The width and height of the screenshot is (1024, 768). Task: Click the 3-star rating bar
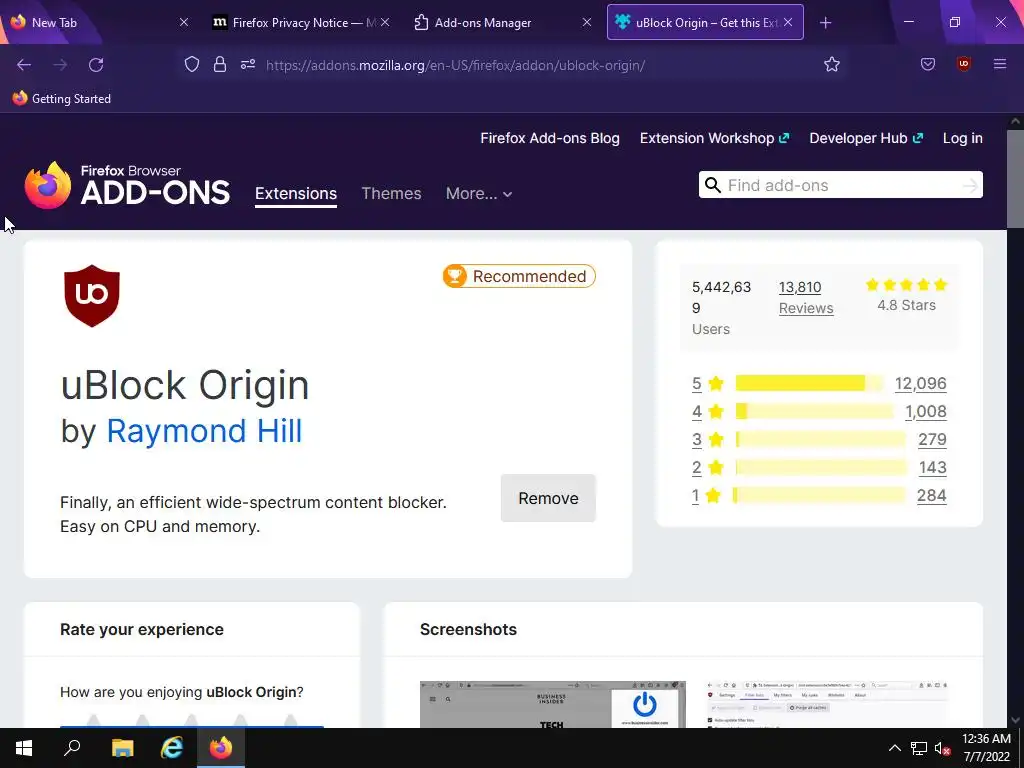tap(821, 440)
